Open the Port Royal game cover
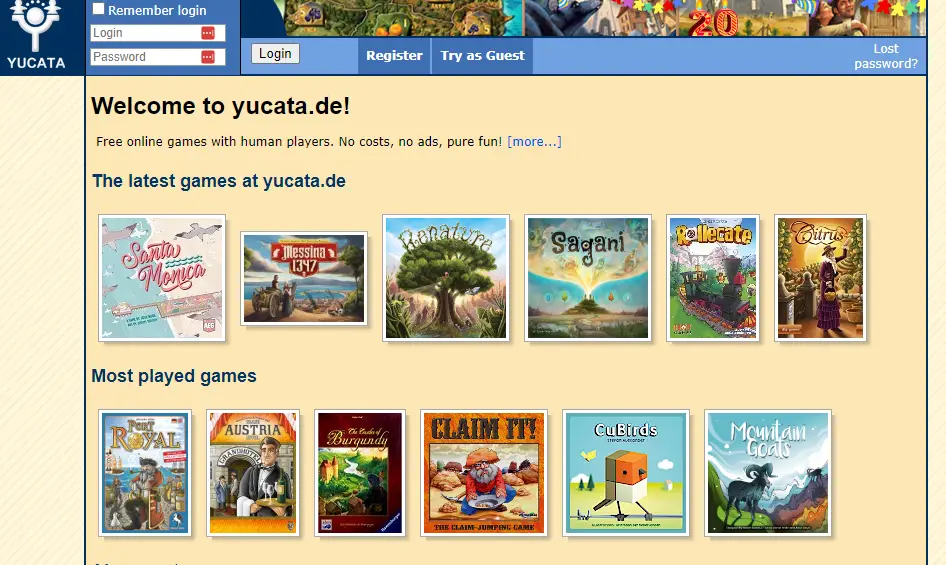Image resolution: width=946 pixels, height=565 pixels. pos(145,473)
